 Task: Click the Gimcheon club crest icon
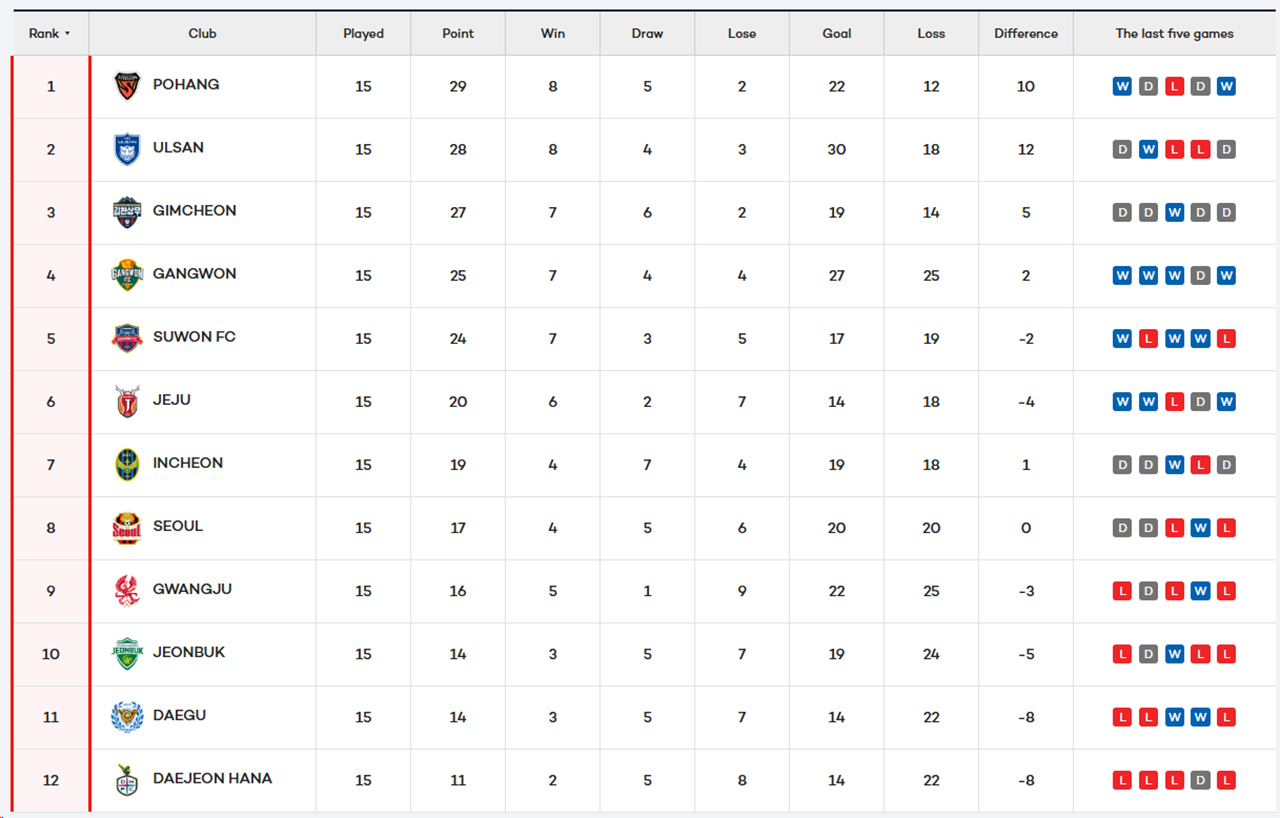(127, 212)
